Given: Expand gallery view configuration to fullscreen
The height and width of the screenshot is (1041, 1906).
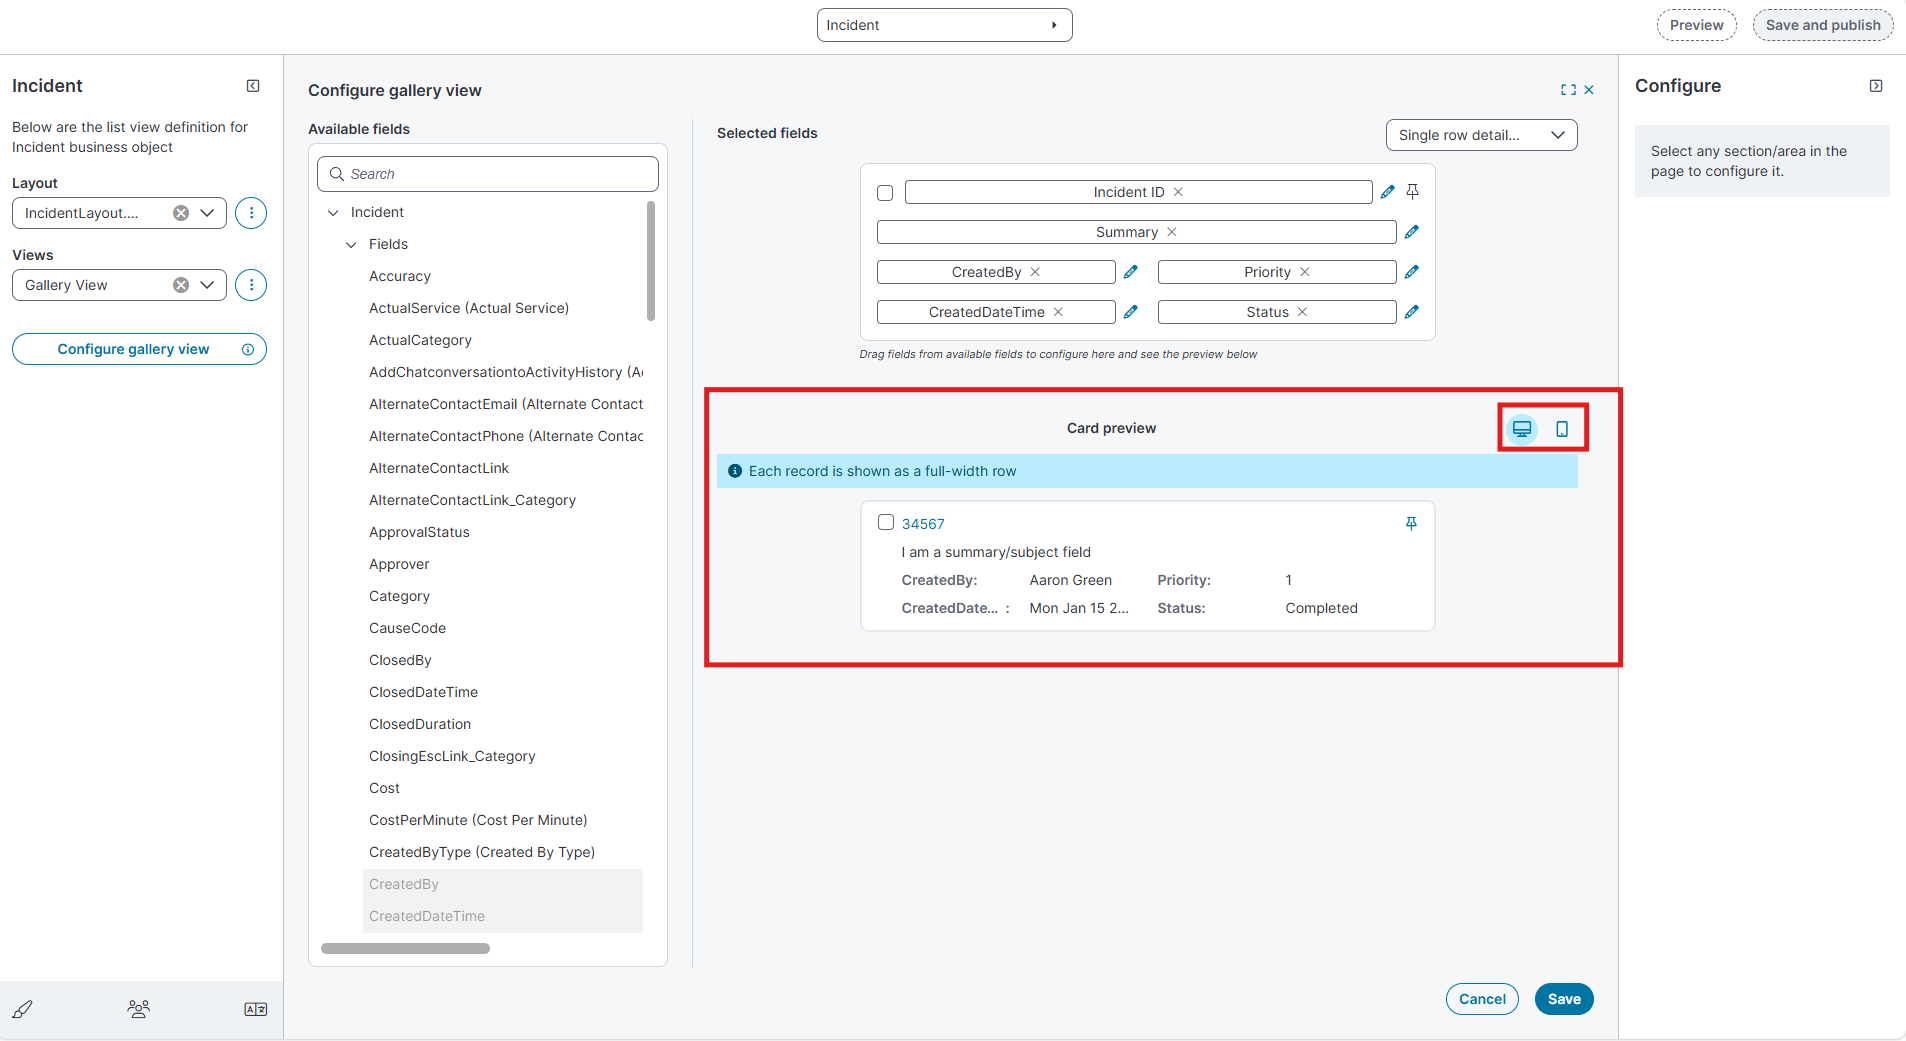Looking at the screenshot, I should click(x=1567, y=90).
